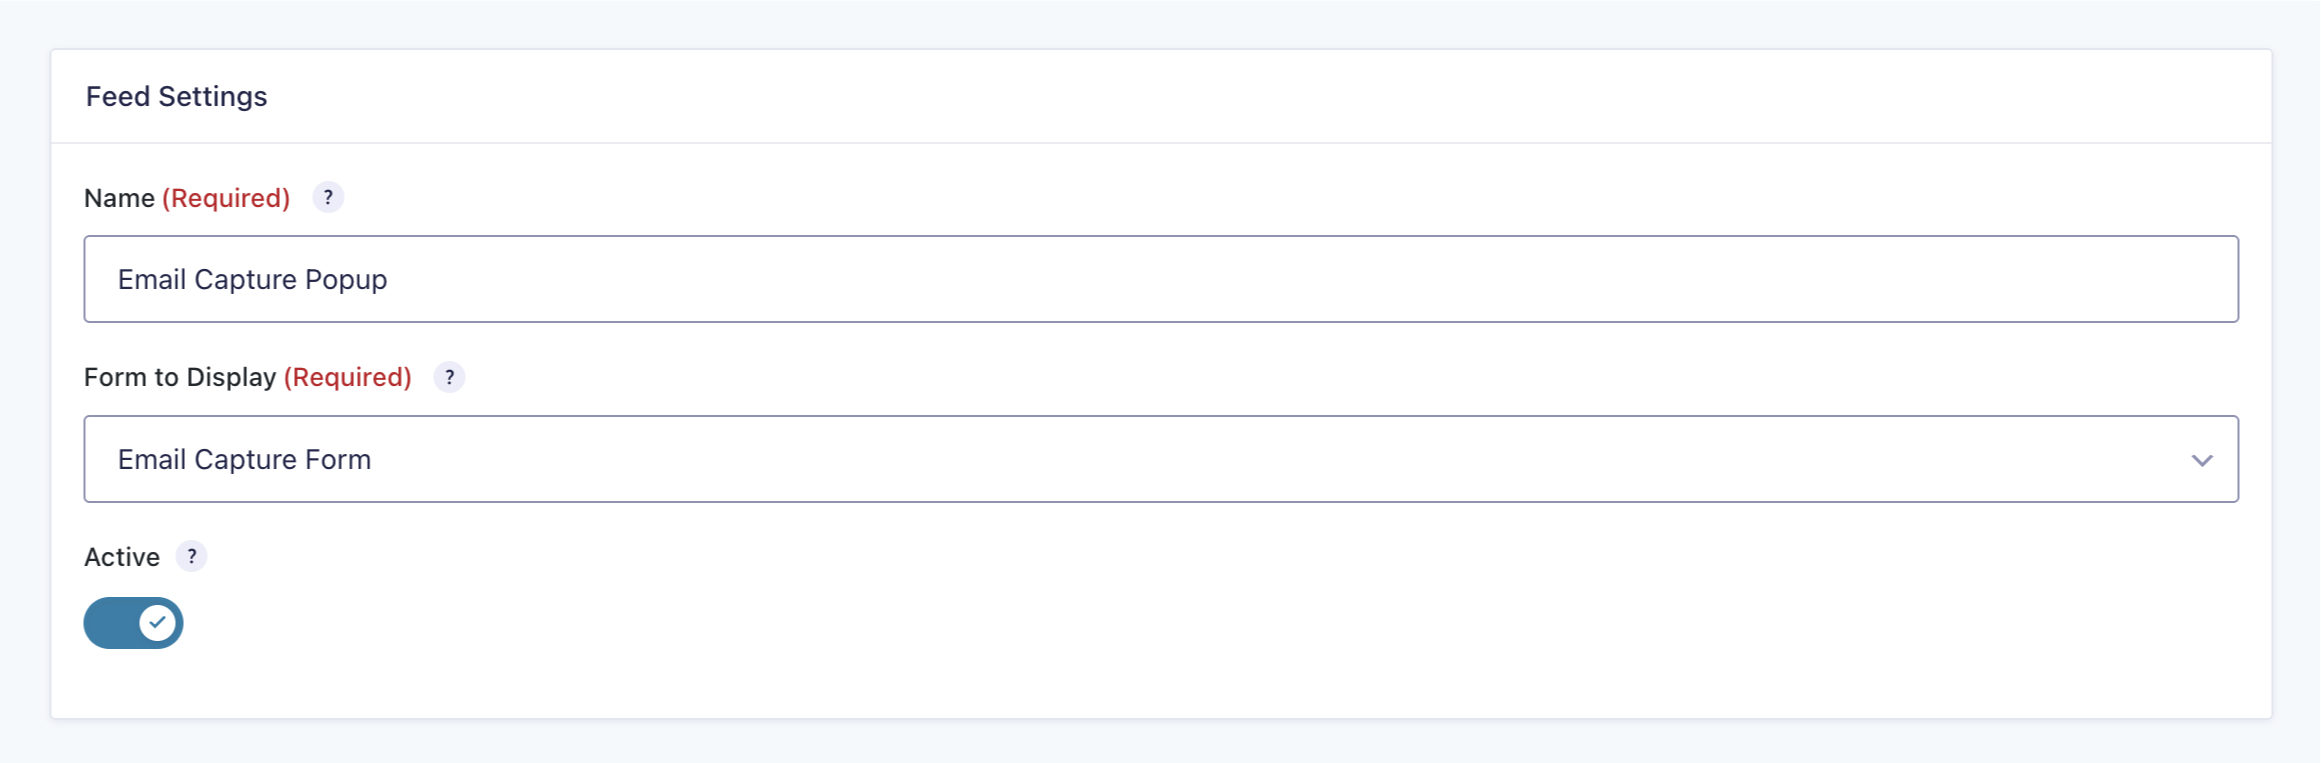This screenshot has width=2321, height=763.
Task: Click blank header area right of Feed Settings
Action: click(x=1200, y=96)
